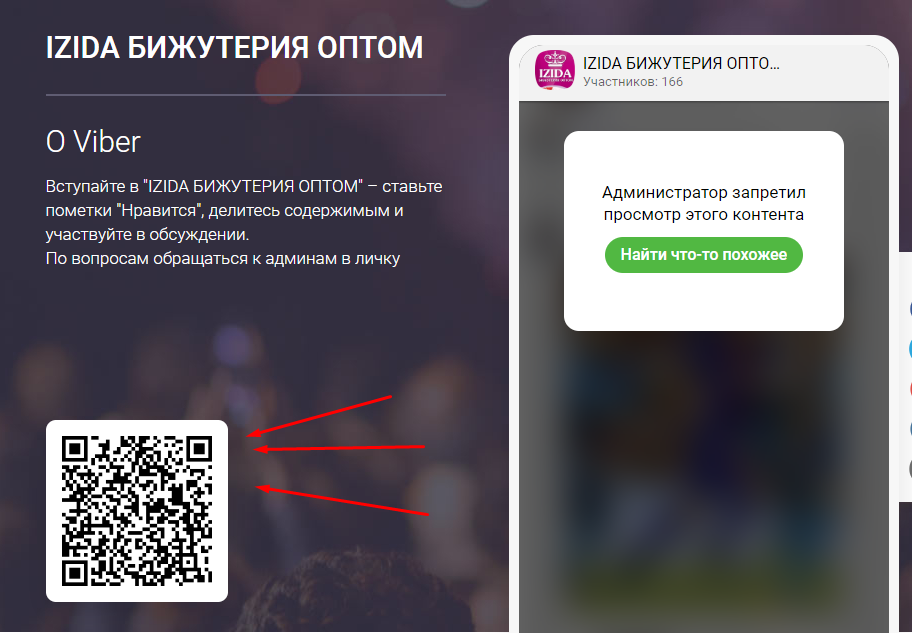This screenshot has height=633, width=912.
Task: Open the dark blue Facebook share circle
Action: click(909, 309)
